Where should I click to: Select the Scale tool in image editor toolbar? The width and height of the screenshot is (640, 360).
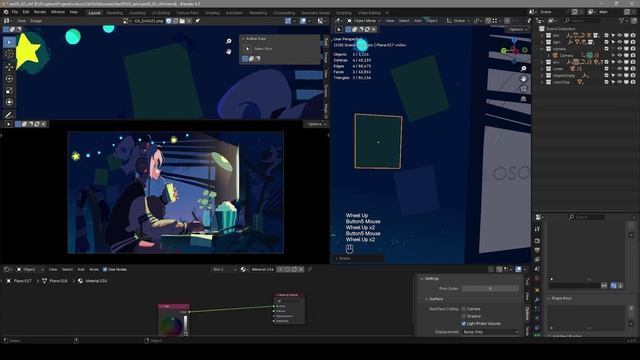point(9,91)
